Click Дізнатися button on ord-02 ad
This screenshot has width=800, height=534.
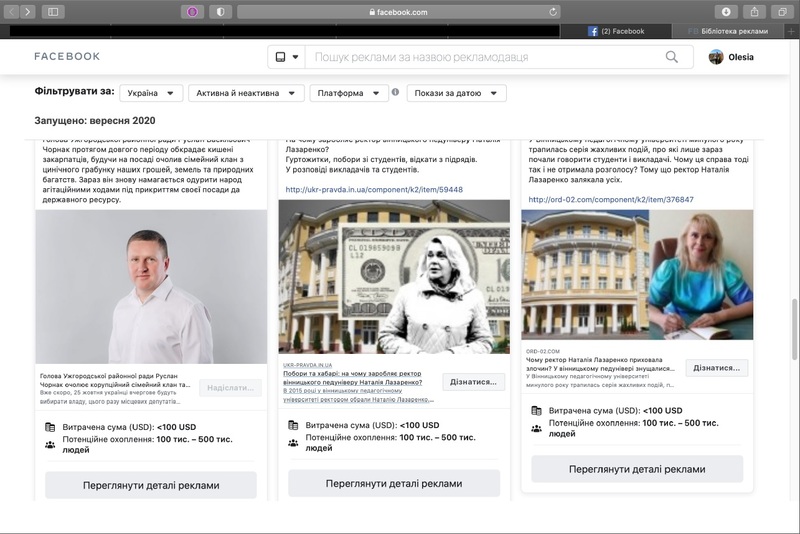pos(716,368)
